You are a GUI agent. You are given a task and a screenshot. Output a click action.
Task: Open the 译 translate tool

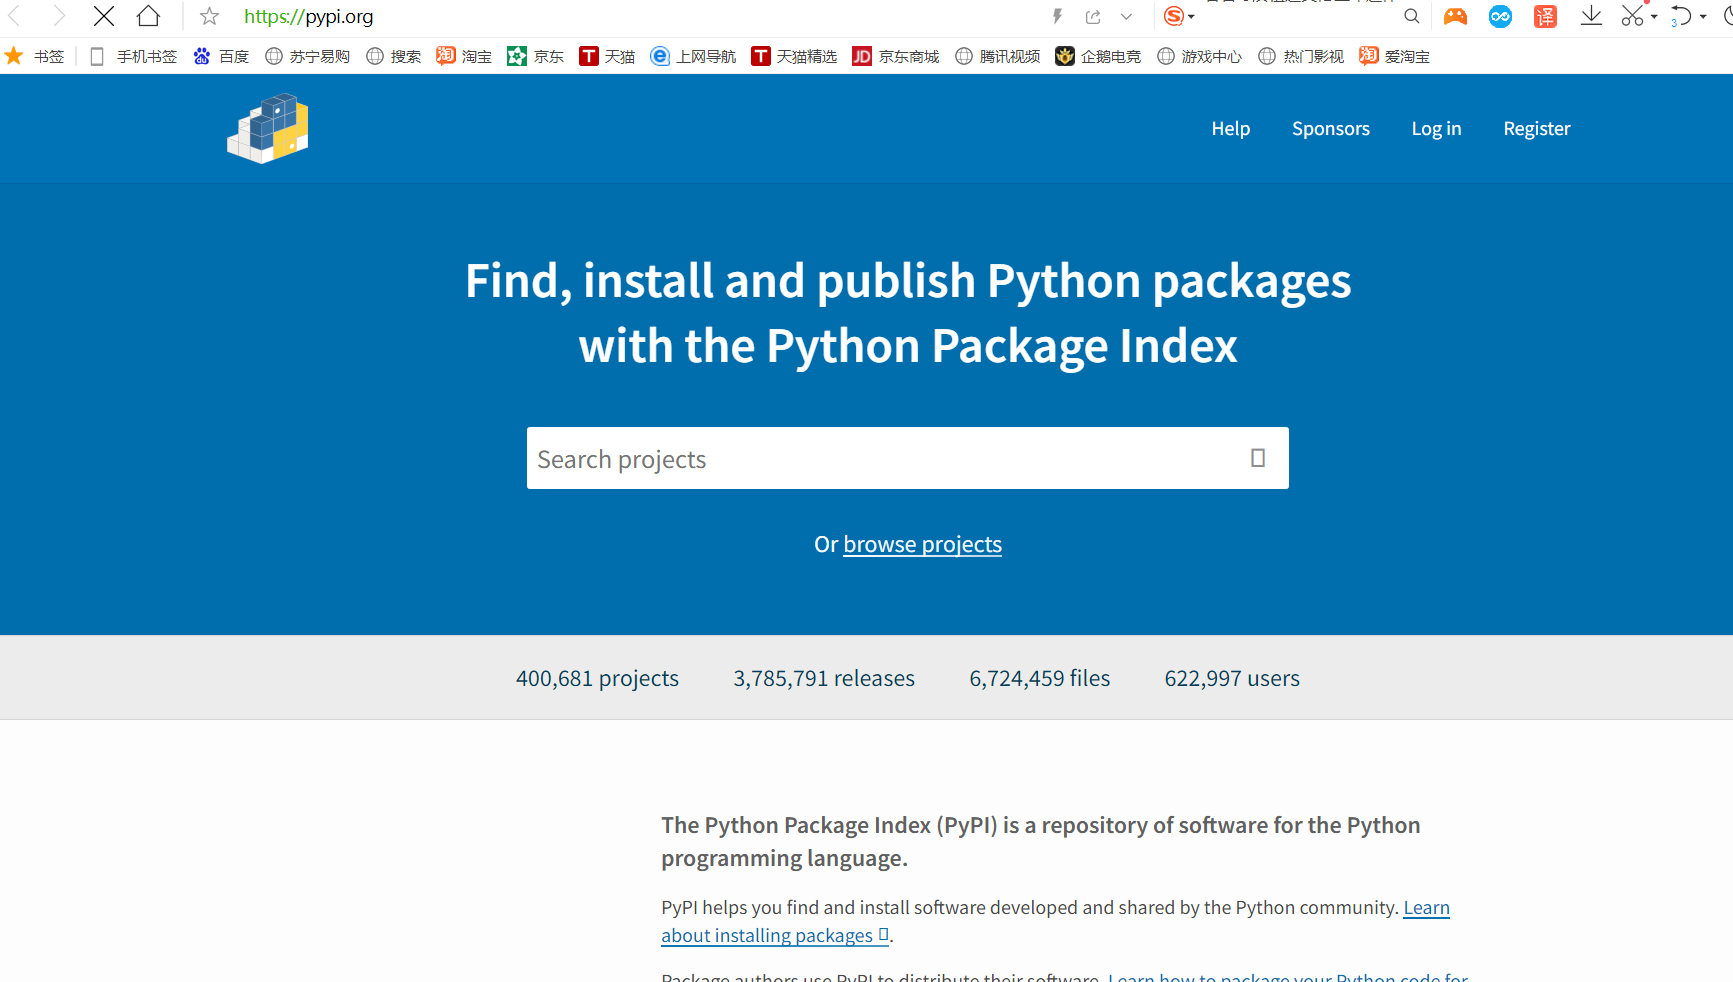coord(1545,16)
